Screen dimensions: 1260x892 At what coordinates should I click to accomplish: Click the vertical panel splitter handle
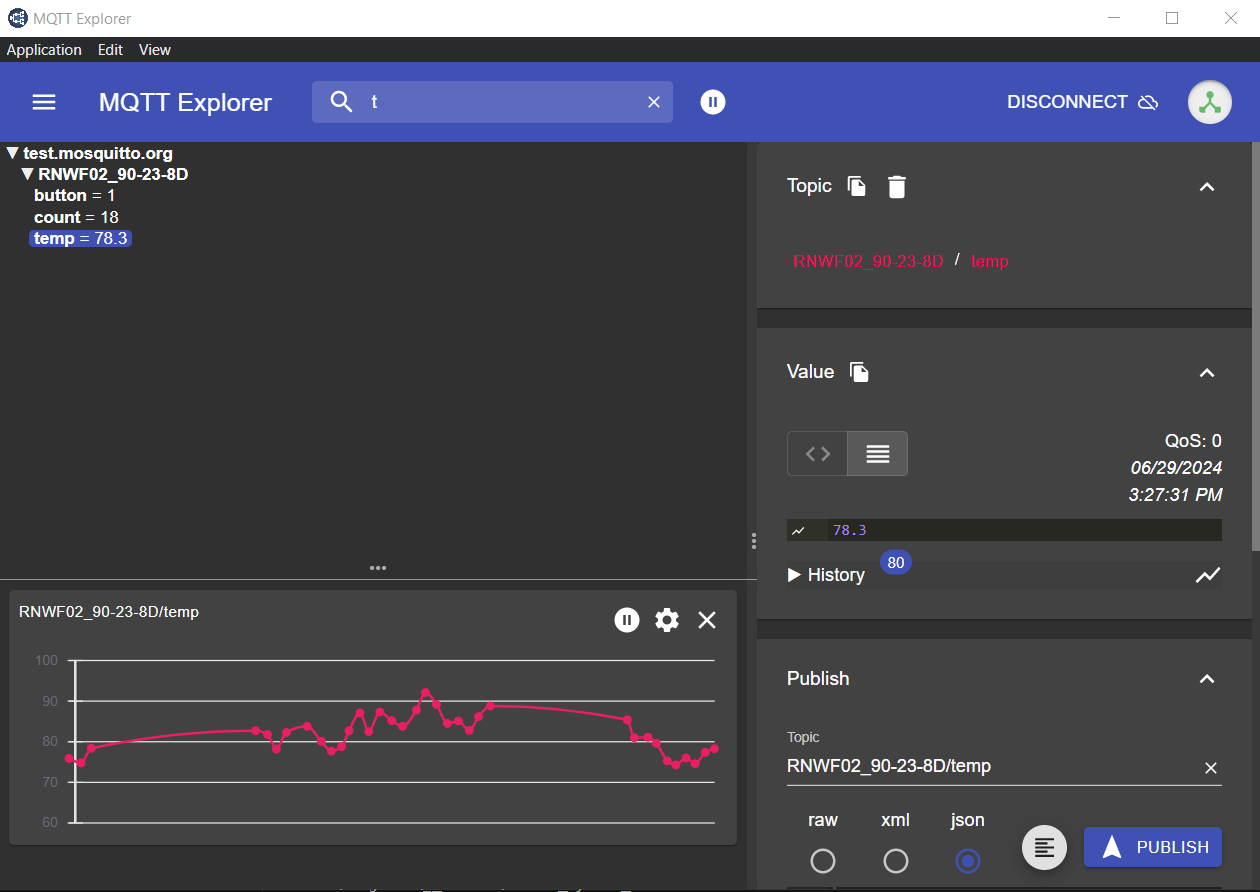click(753, 541)
